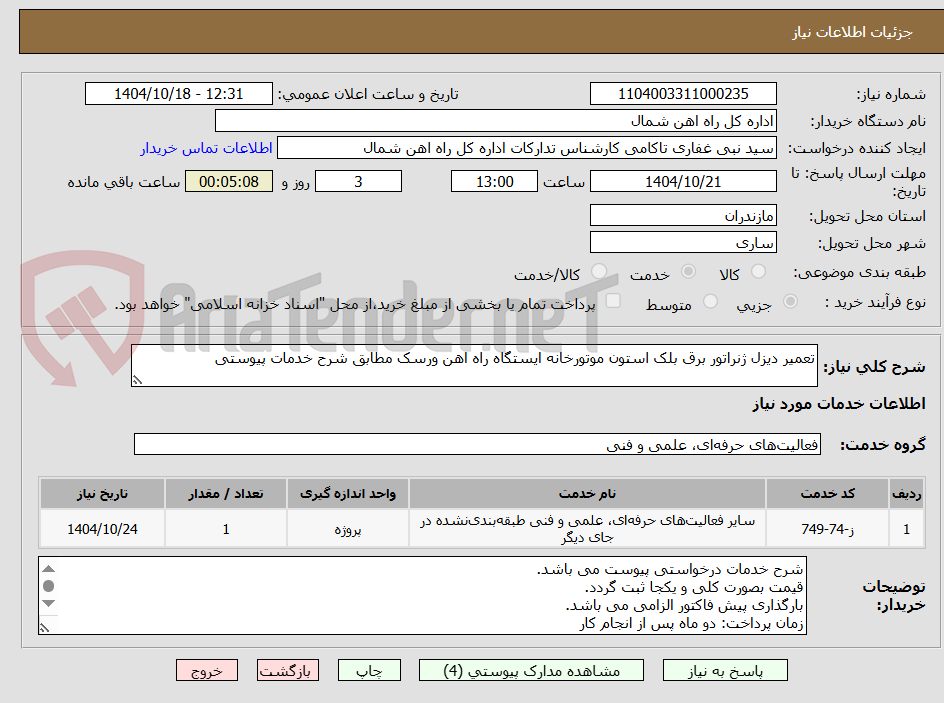Viewport: 944px width, 703px height.
Task: Click the deadline date field 1404/10/21
Action: [x=683, y=181]
